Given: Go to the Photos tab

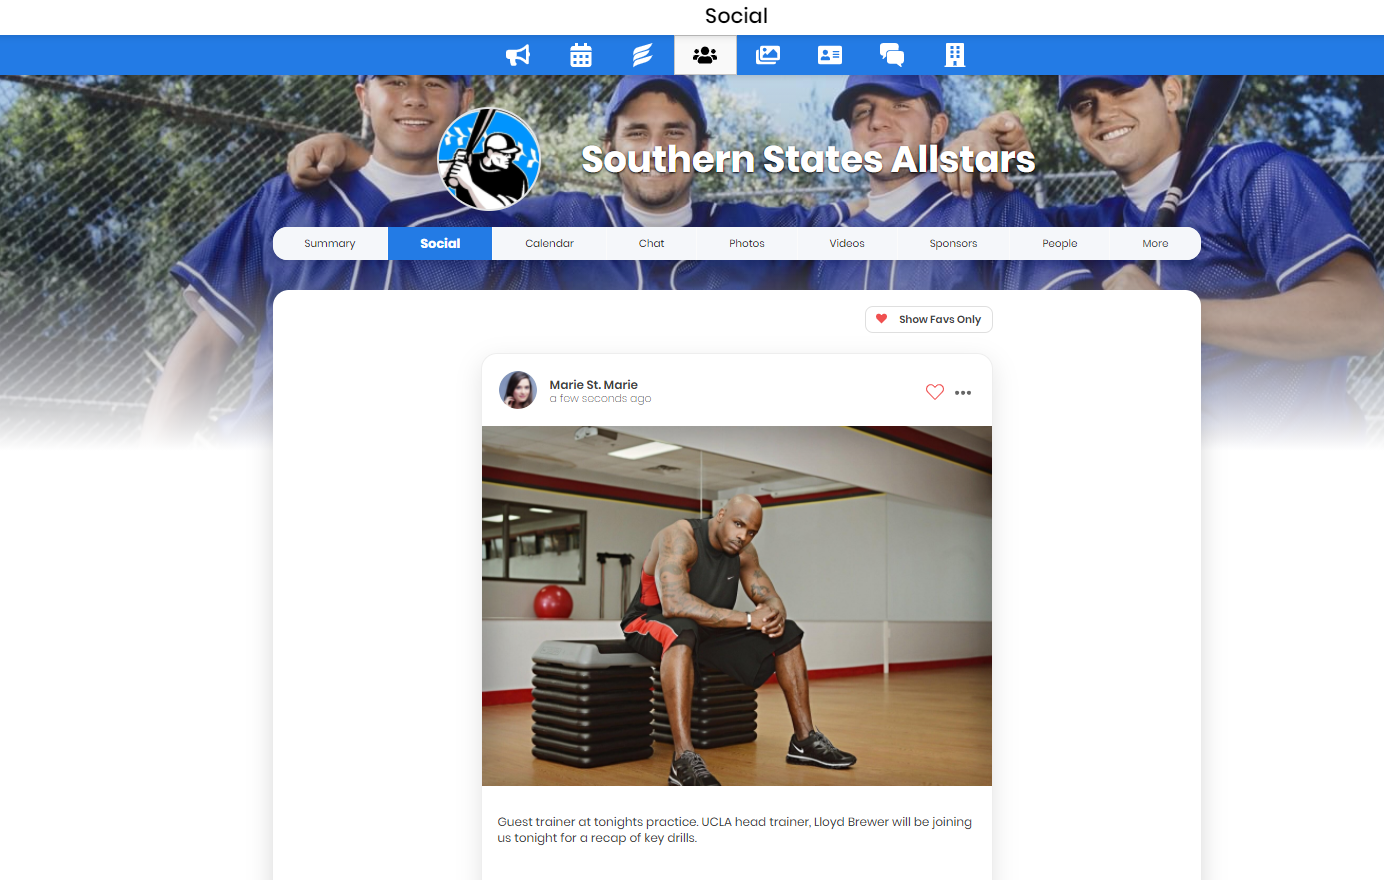Looking at the screenshot, I should click(x=747, y=243).
